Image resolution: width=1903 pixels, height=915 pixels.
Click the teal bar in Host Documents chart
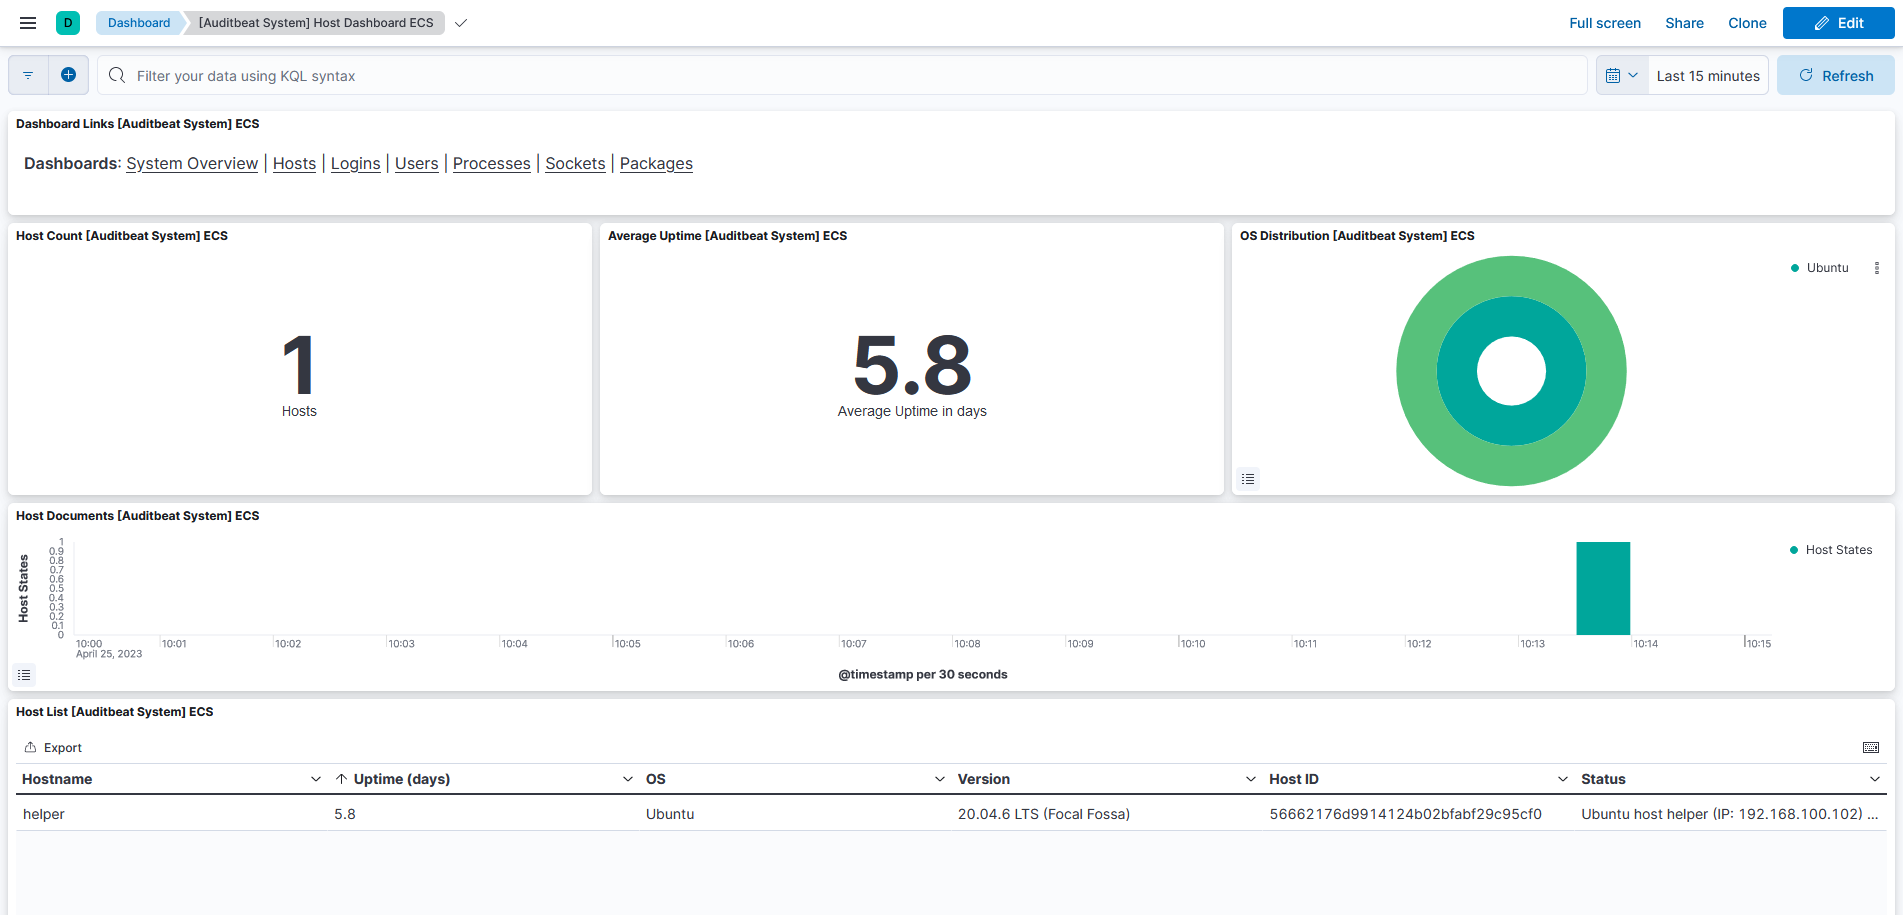click(x=1602, y=588)
